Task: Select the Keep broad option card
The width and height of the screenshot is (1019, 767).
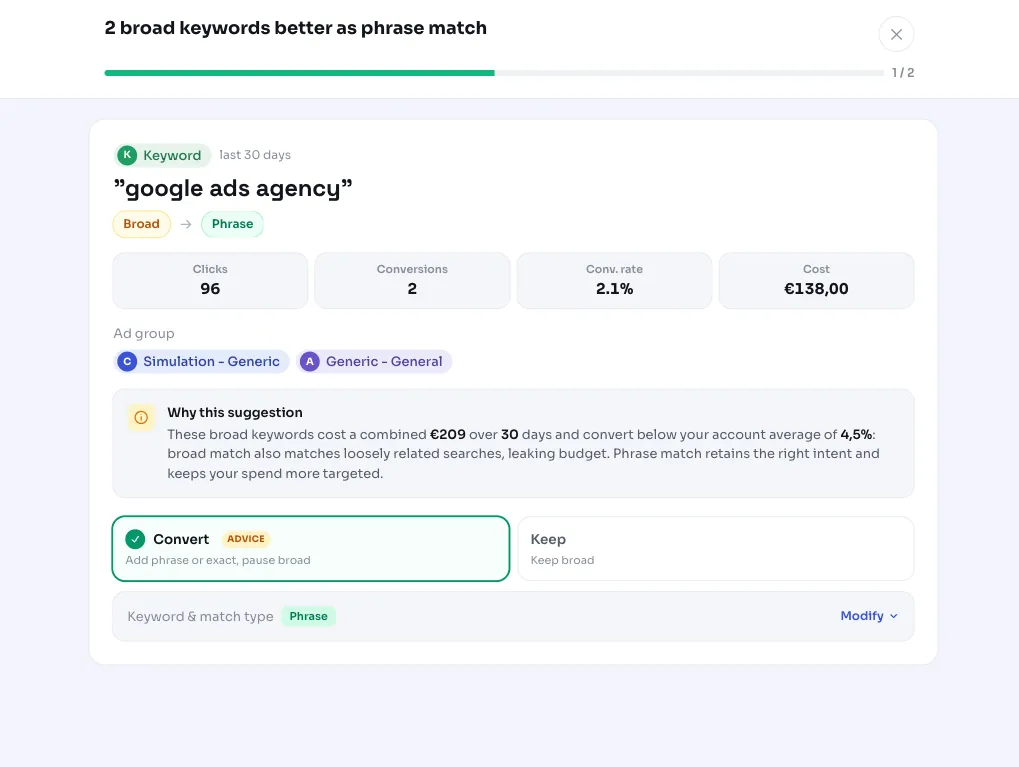Action: (716, 549)
